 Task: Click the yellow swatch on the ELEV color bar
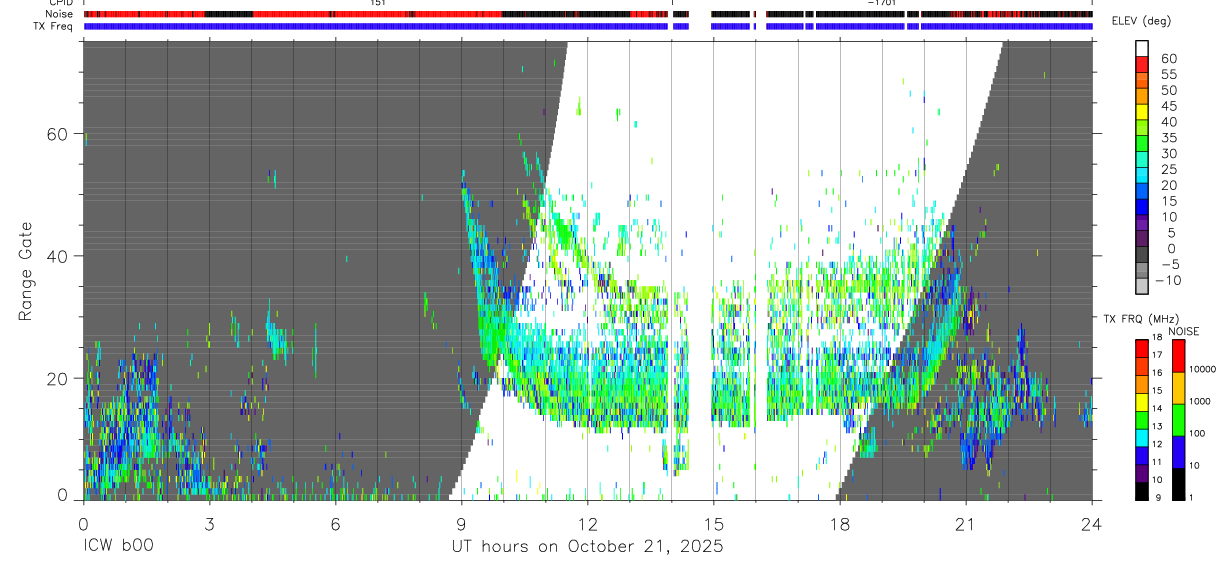pyautogui.click(x=1142, y=112)
